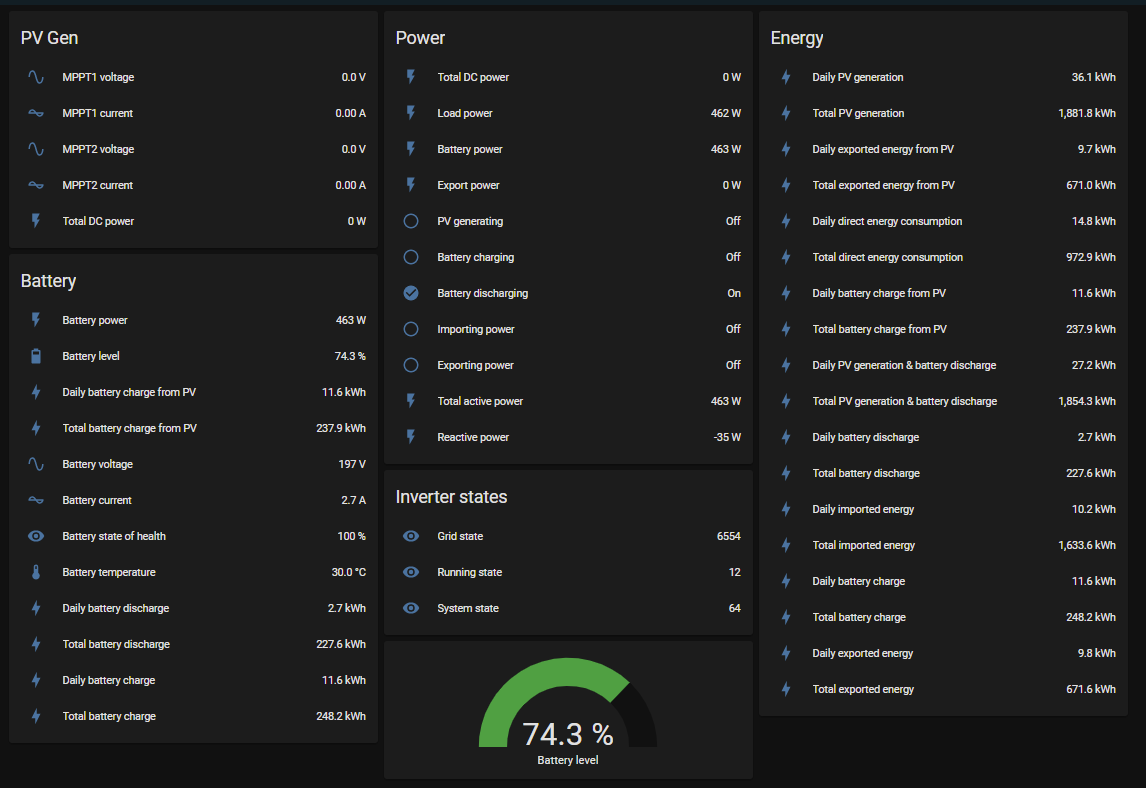Click the lightning bolt icon beside Total DC power
The width and height of the screenshot is (1146, 788).
coord(410,77)
